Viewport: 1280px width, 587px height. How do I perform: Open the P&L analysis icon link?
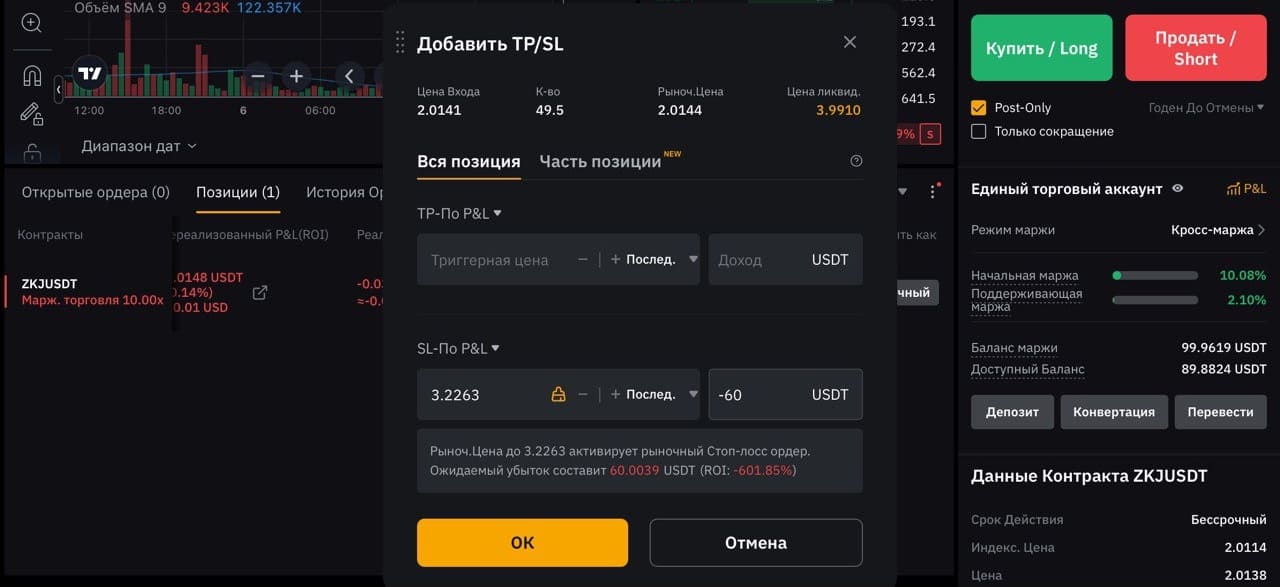click(1246, 188)
